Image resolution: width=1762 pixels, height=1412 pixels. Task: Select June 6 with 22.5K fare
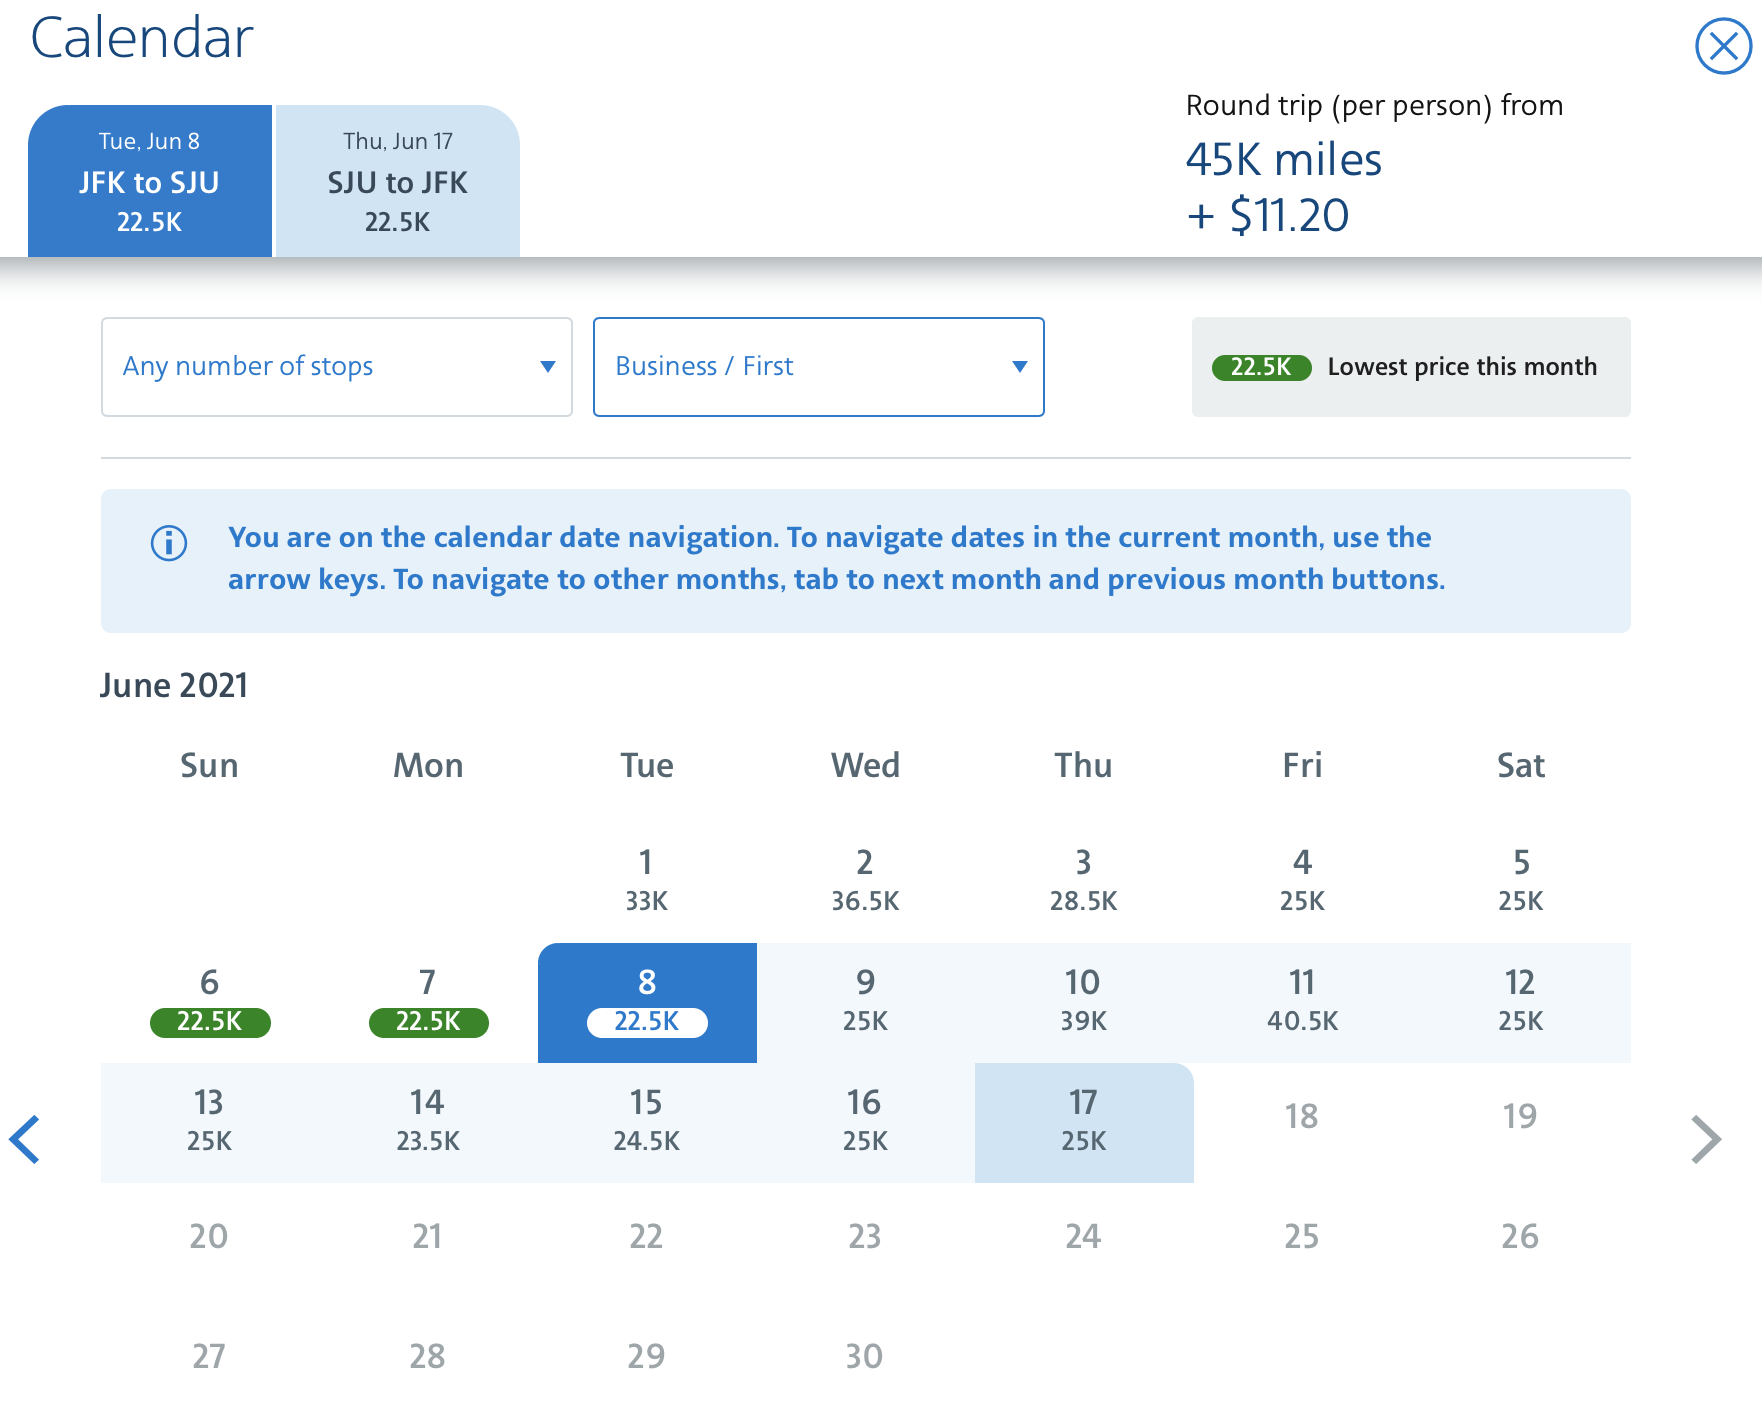[209, 1002]
